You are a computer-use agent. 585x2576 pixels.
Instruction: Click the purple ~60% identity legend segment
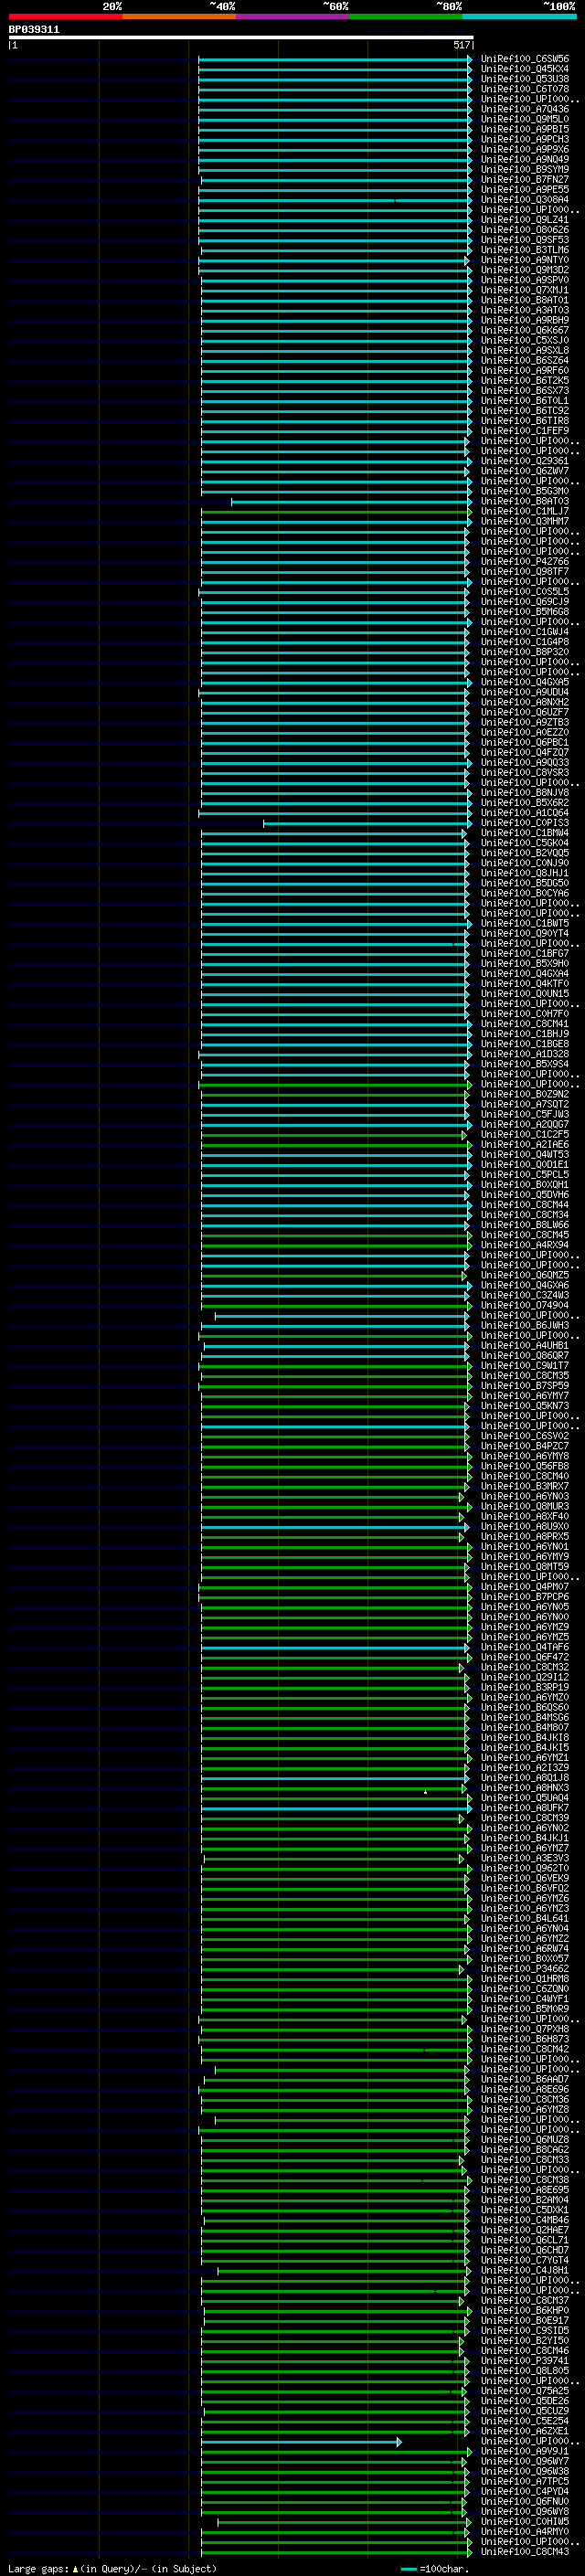coord(293,16)
